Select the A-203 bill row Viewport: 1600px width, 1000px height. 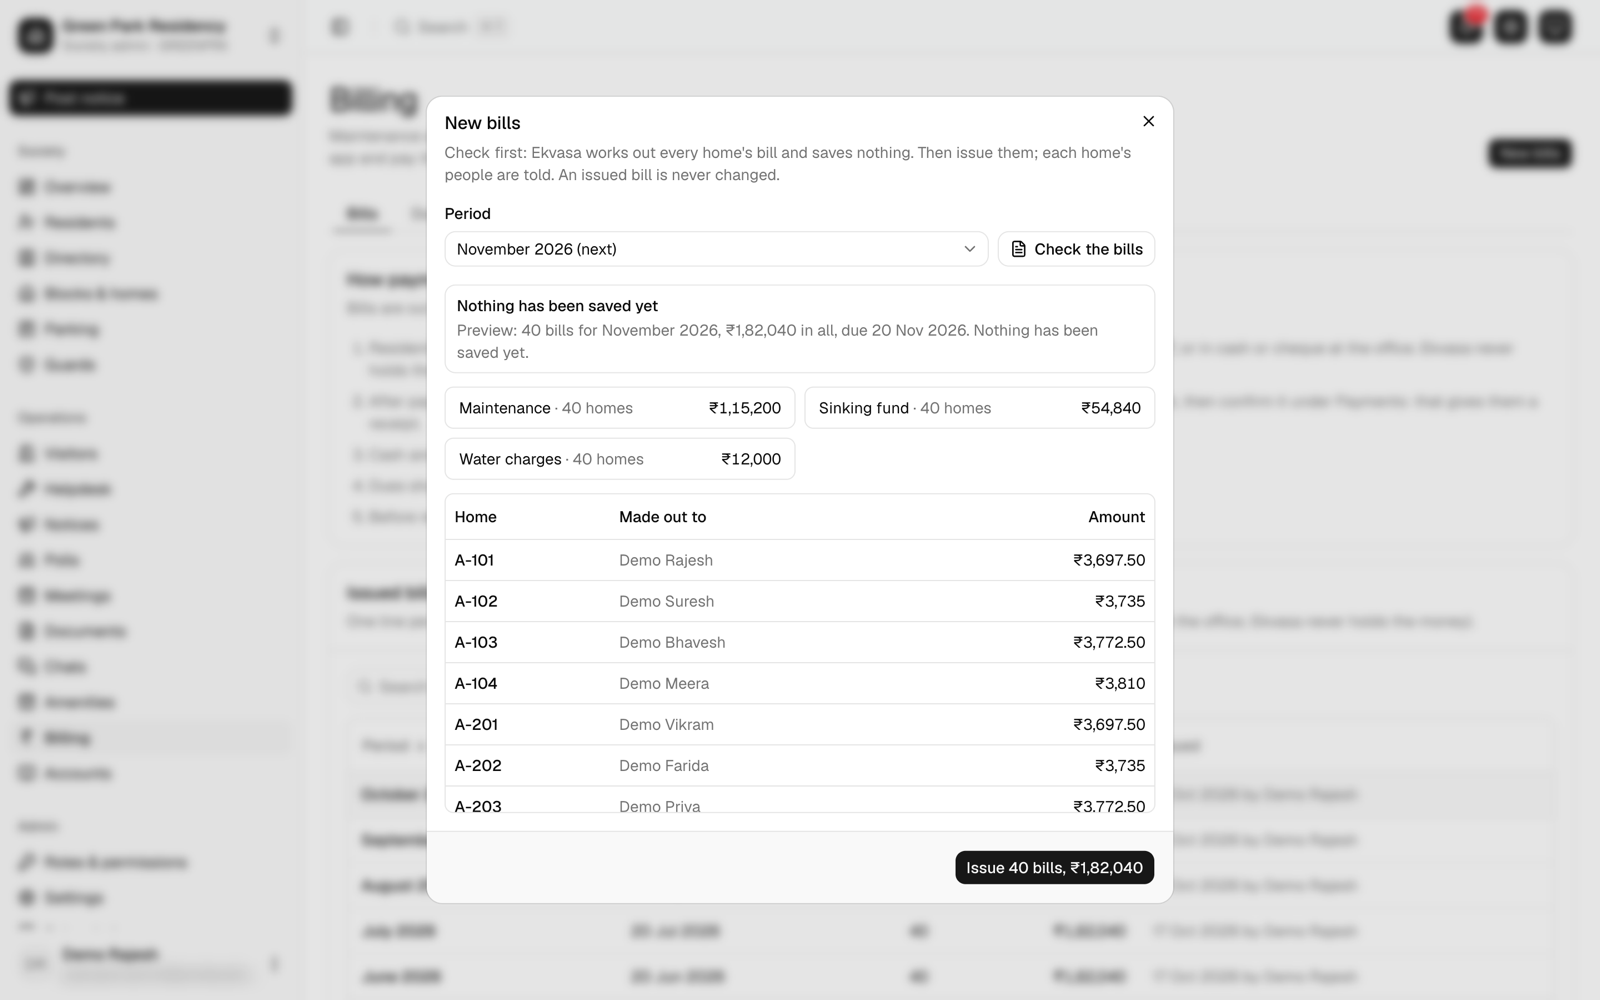tap(800, 800)
